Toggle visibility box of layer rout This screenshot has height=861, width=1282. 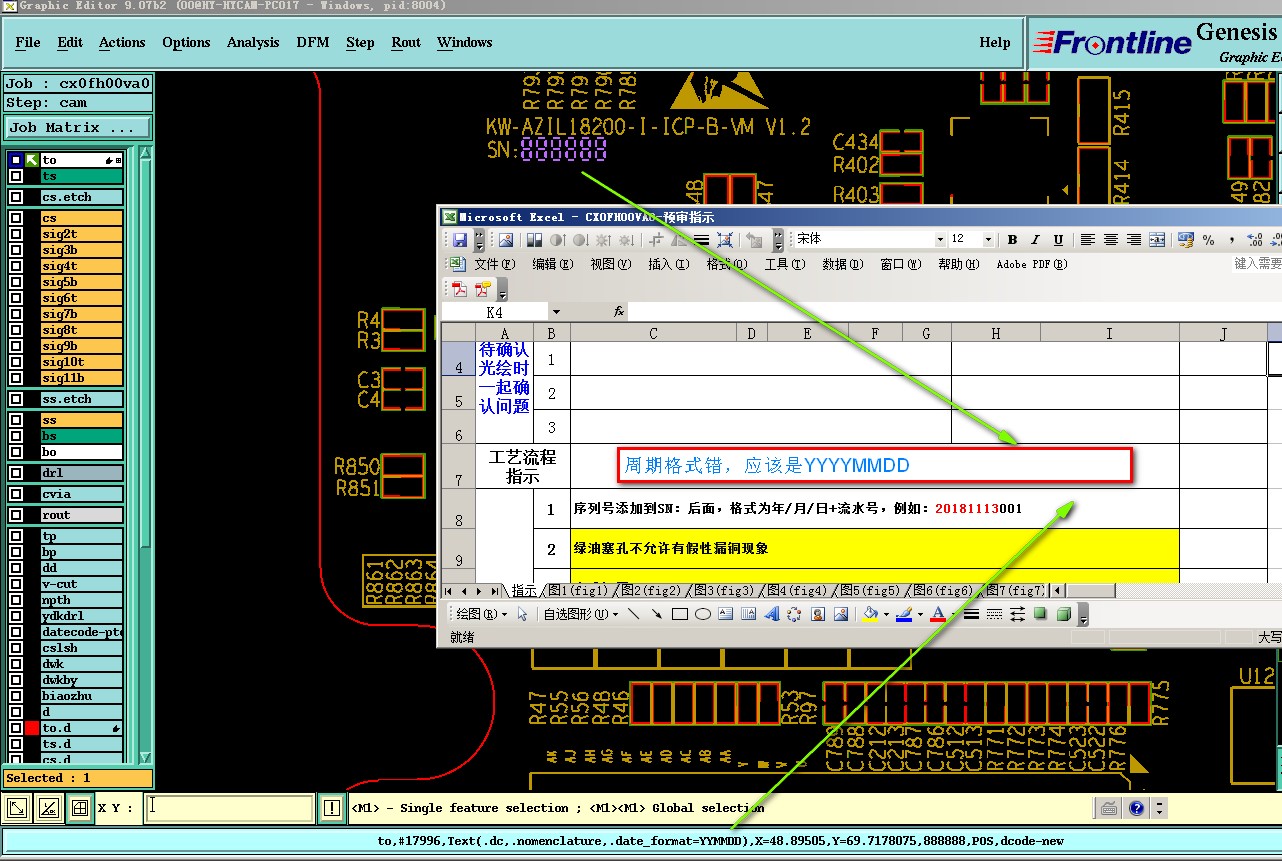[x=16, y=515]
